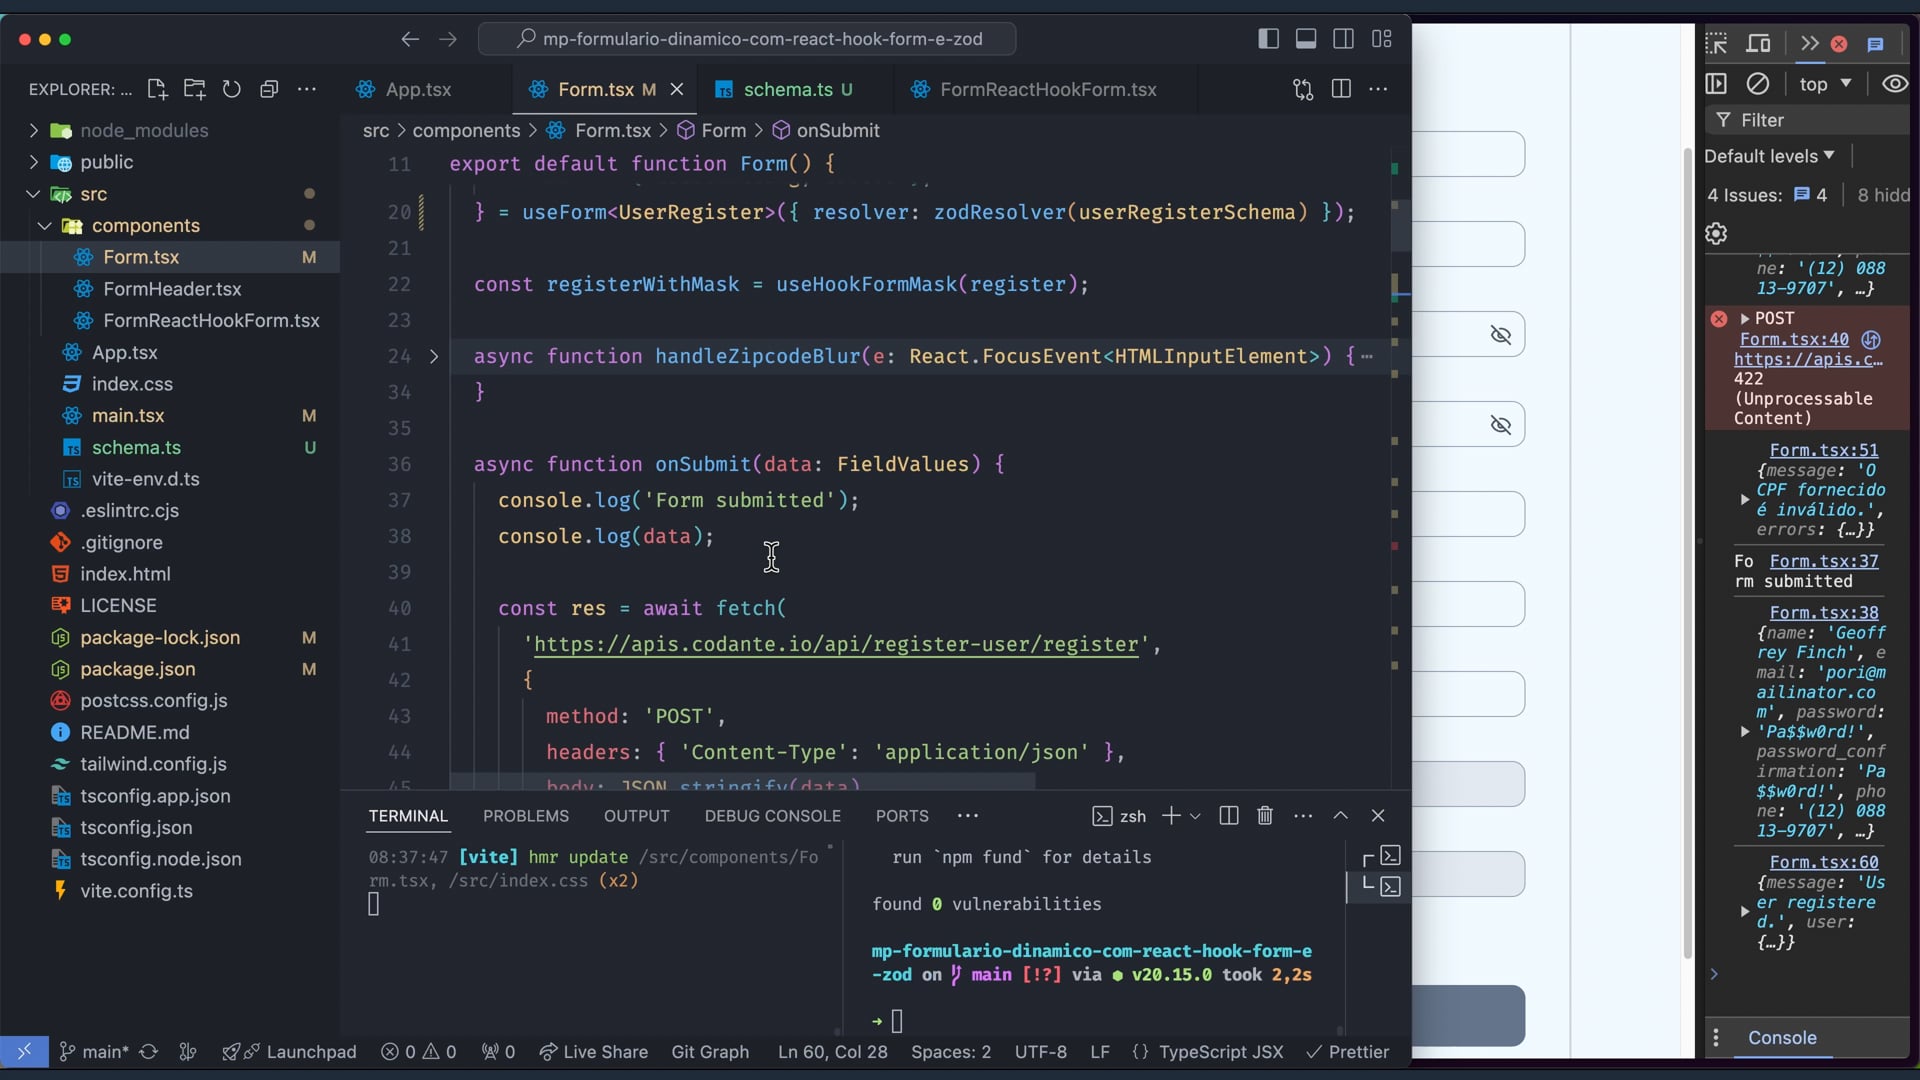The width and height of the screenshot is (1920, 1080).
Task: Click the New Folder icon in Explorer
Action: point(194,89)
